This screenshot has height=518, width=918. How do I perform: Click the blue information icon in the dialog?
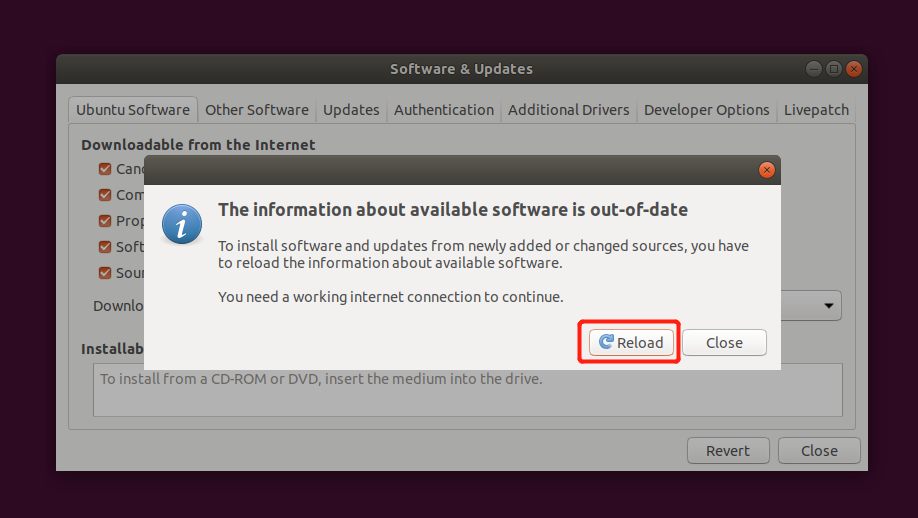point(181,224)
